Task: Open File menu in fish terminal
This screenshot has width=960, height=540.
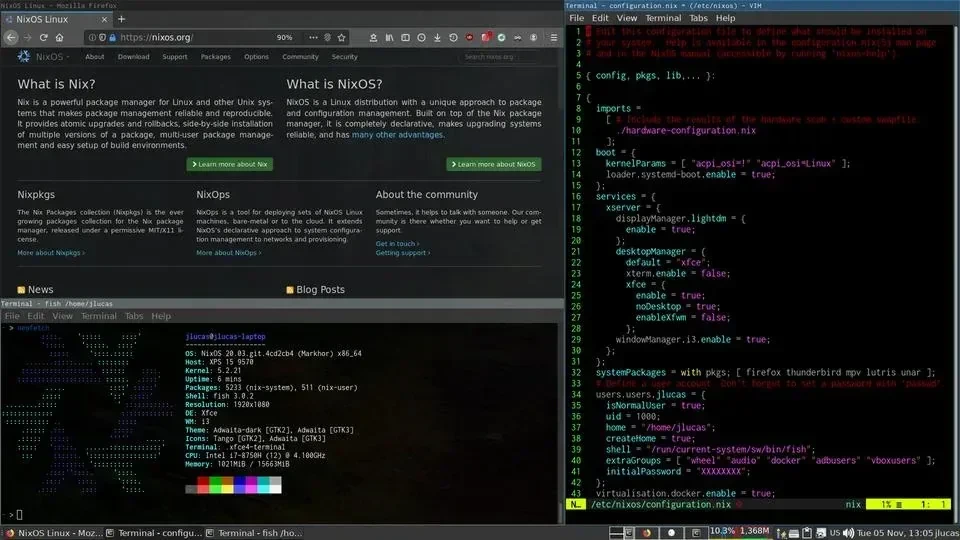Action: pyautogui.click(x=12, y=316)
